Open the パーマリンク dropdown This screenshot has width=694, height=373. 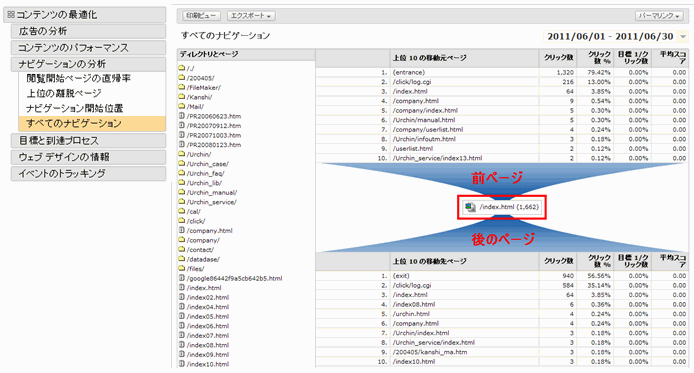[659, 15]
